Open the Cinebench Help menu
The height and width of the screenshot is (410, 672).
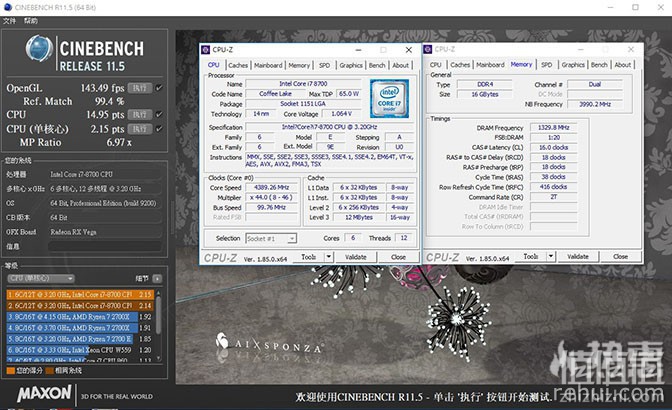[30, 21]
